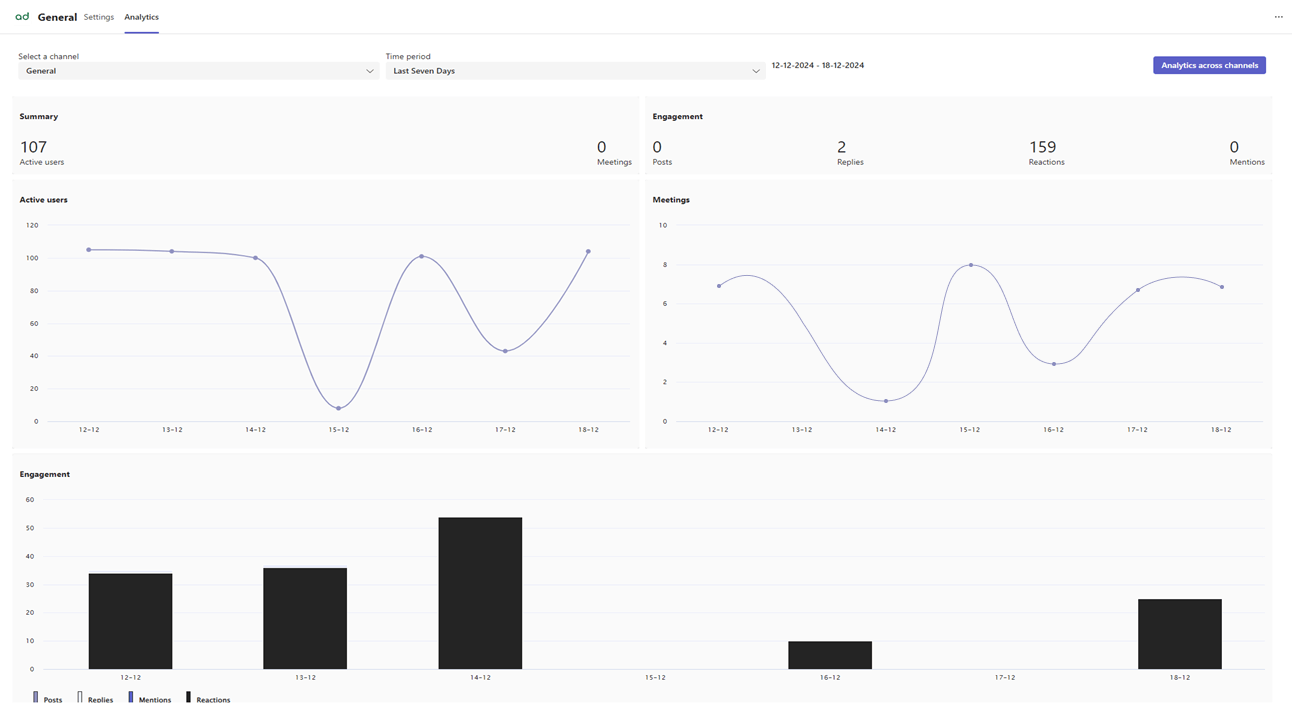Image resolution: width=1292 pixels, height=720 pixels.
Task: Open the General channel selector chevron
Action: 370,70
